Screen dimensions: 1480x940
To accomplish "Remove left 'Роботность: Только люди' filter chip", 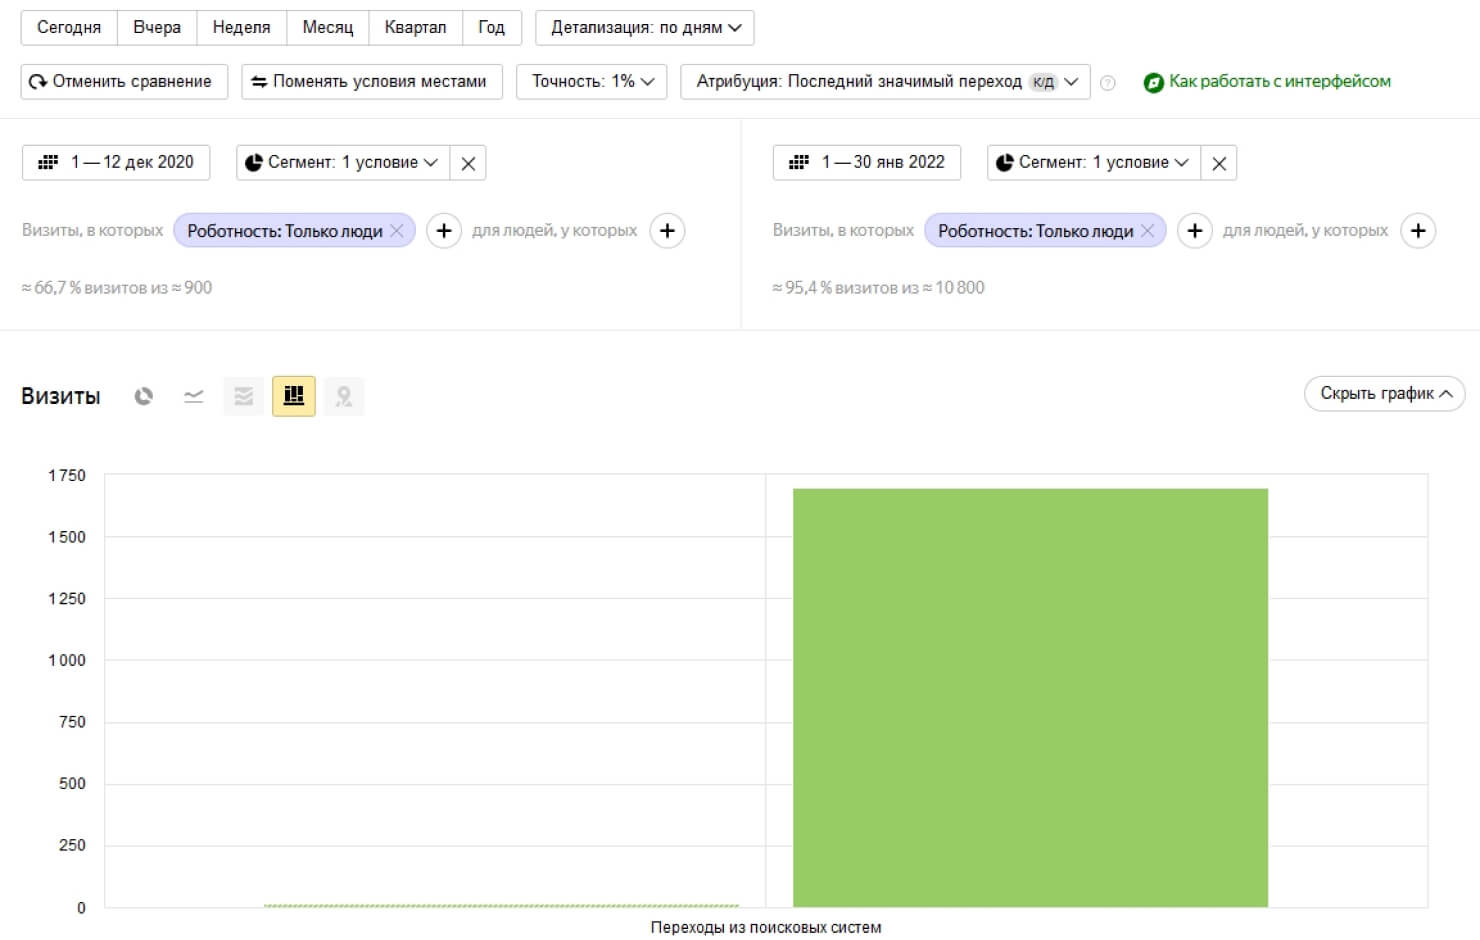I will (x=397, y=231).
